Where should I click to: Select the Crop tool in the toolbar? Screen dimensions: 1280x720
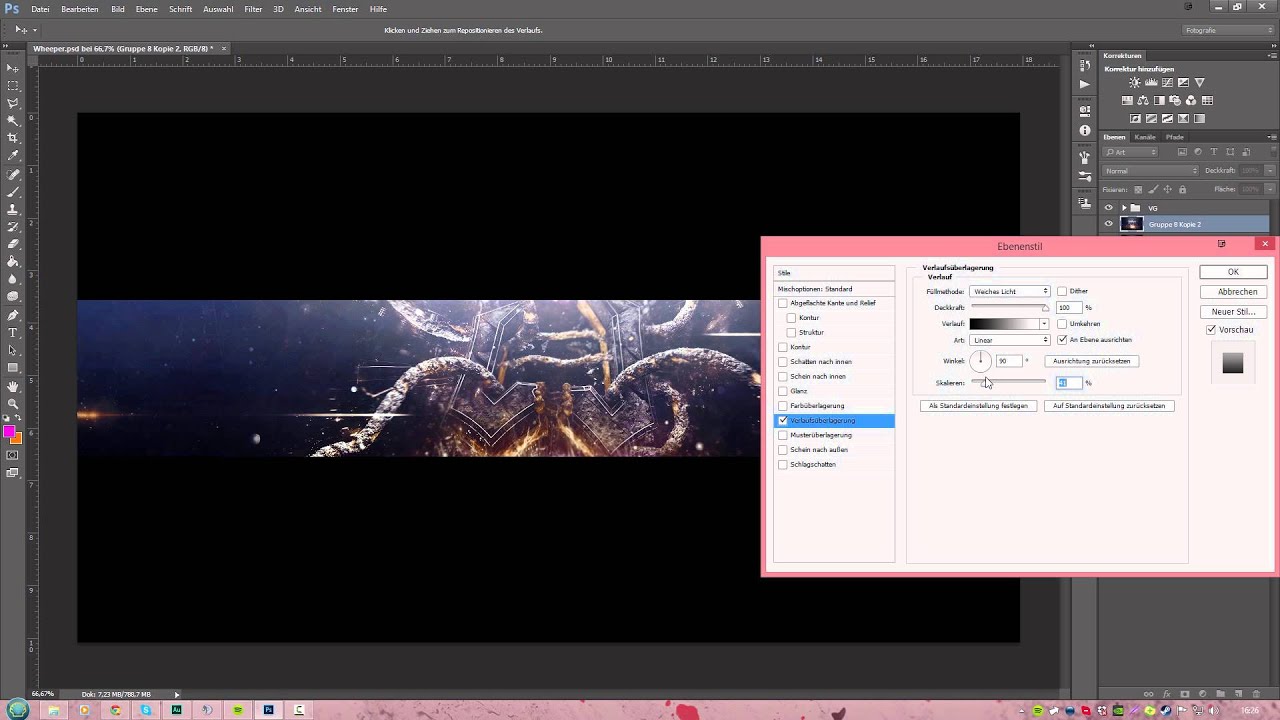[13, 138]
